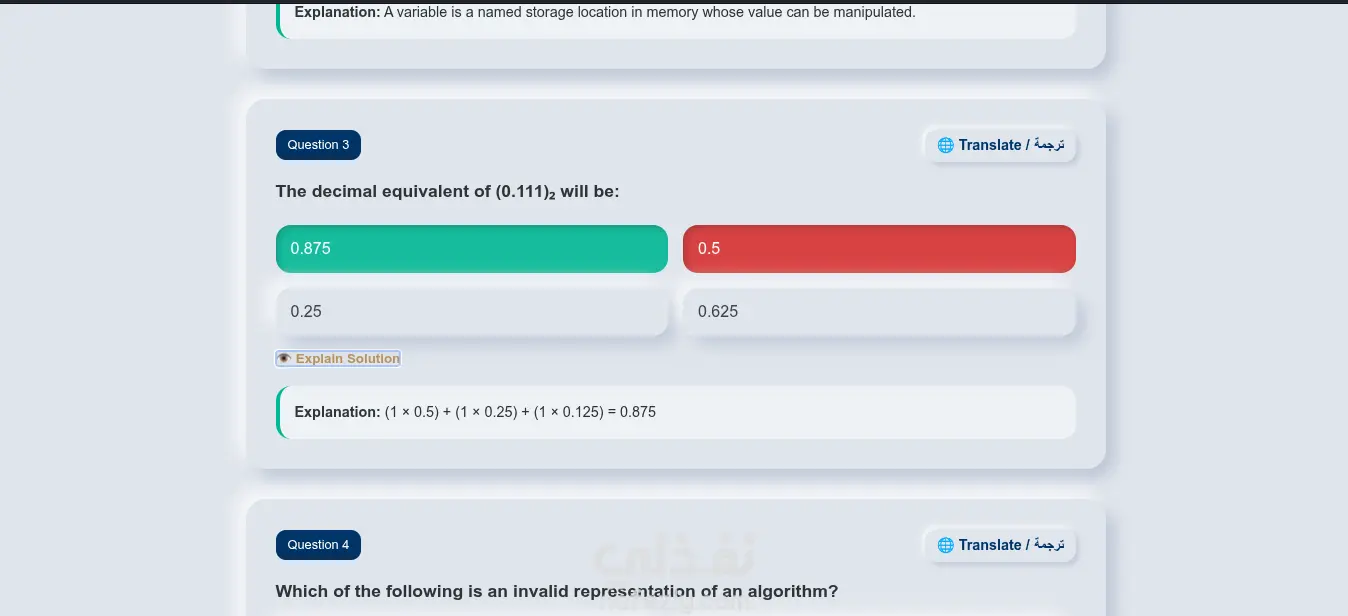Click the word 'Translate' in Question 4's button

click(990, 545)
